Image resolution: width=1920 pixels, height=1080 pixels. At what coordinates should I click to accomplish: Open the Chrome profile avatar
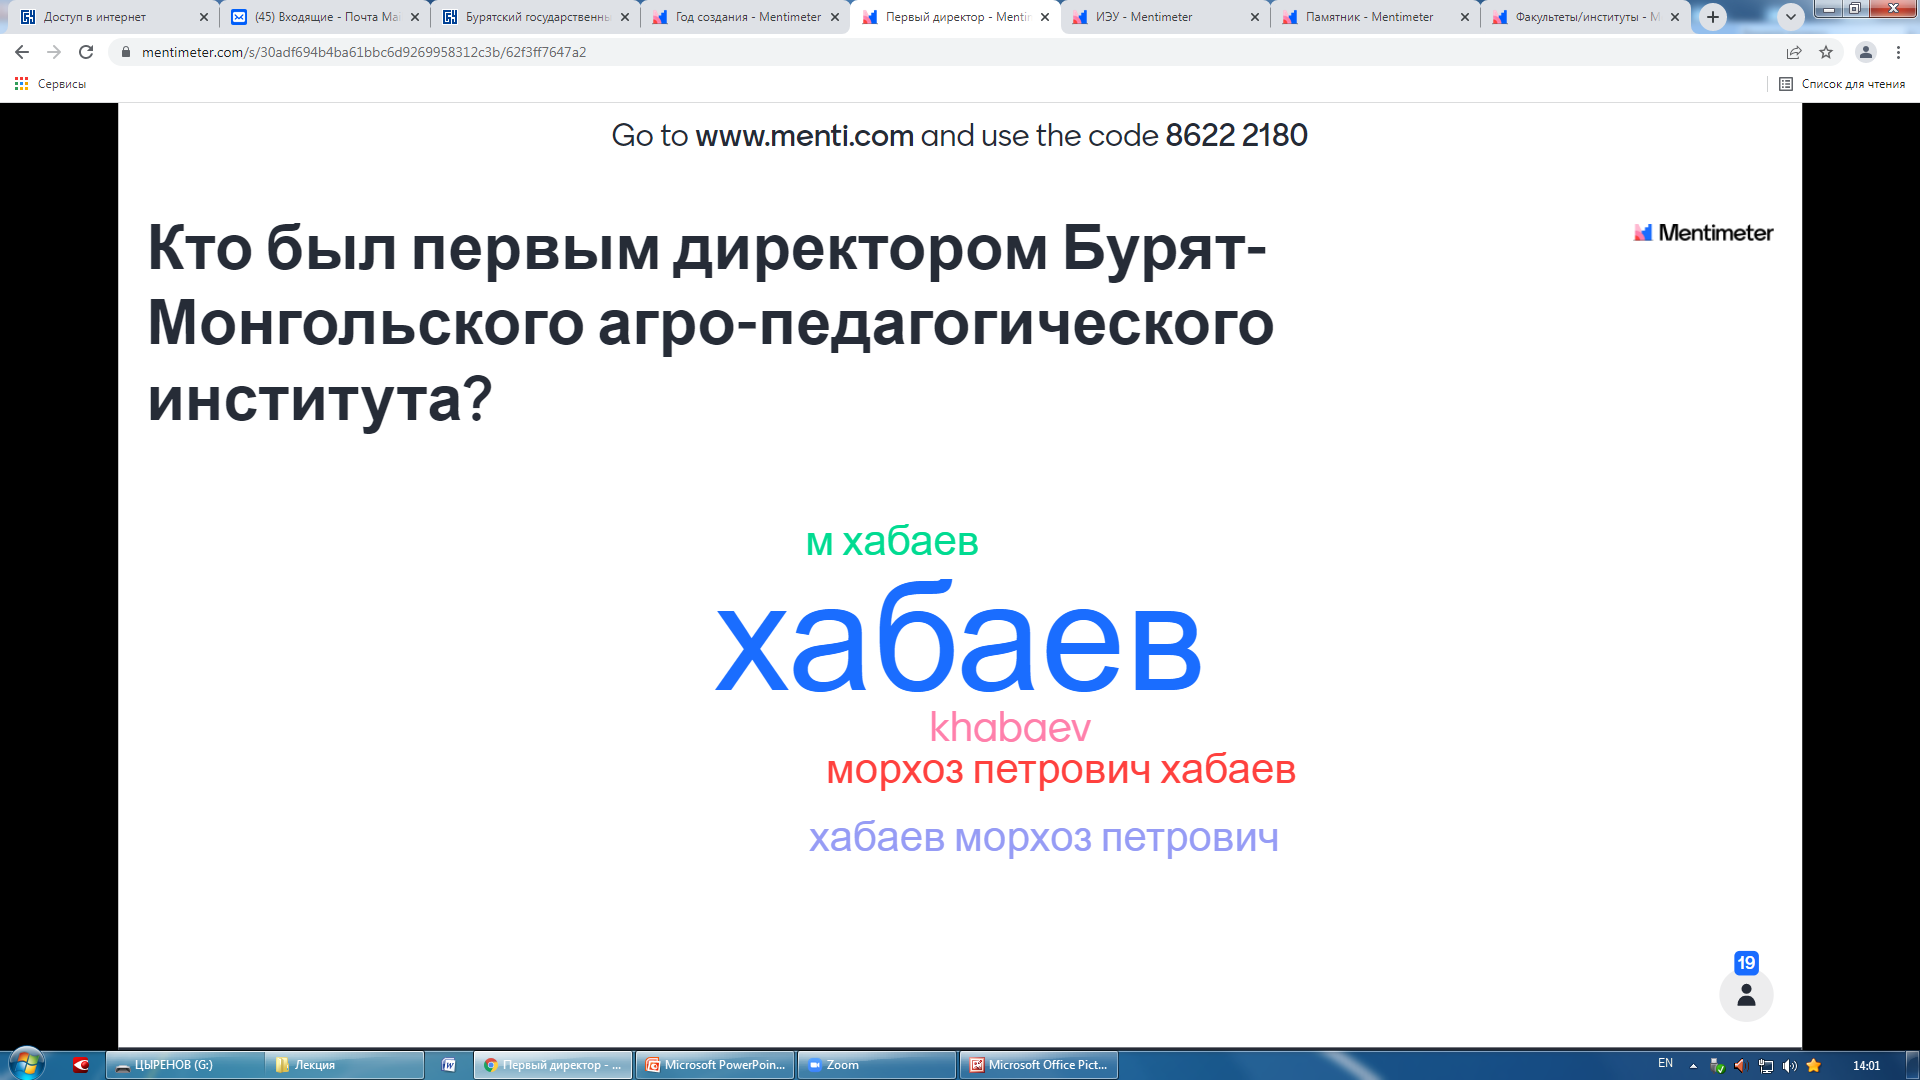pyautogui.click(x=1865, y=52)
